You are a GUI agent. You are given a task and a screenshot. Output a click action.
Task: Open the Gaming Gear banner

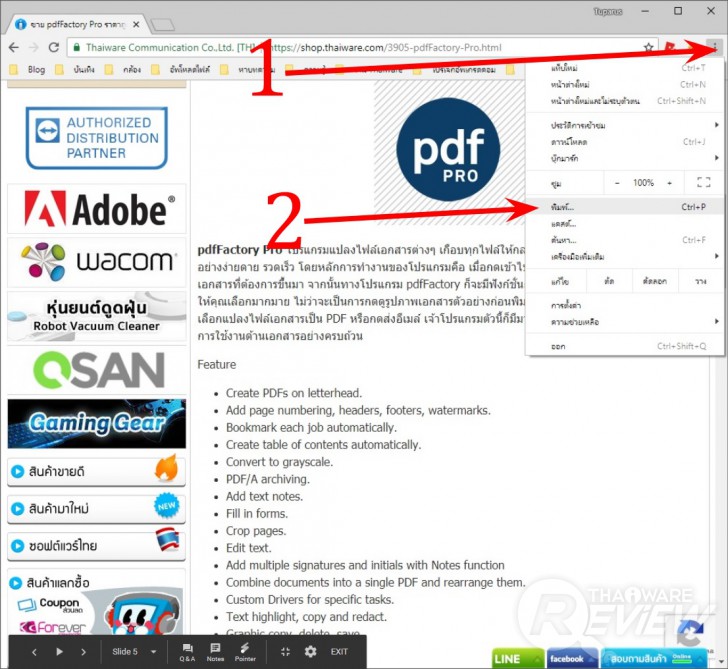point(97,423)
